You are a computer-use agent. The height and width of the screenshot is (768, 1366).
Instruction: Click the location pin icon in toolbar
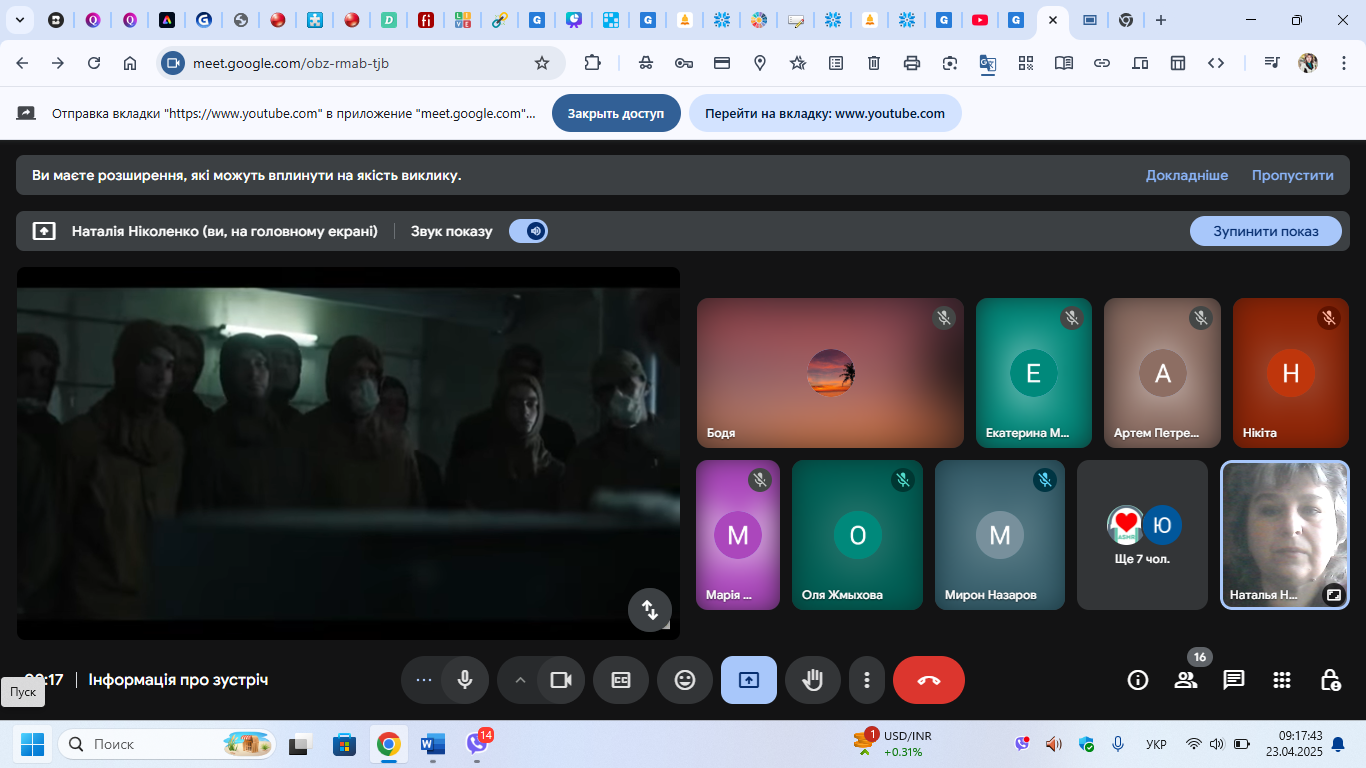pos(760,63)
